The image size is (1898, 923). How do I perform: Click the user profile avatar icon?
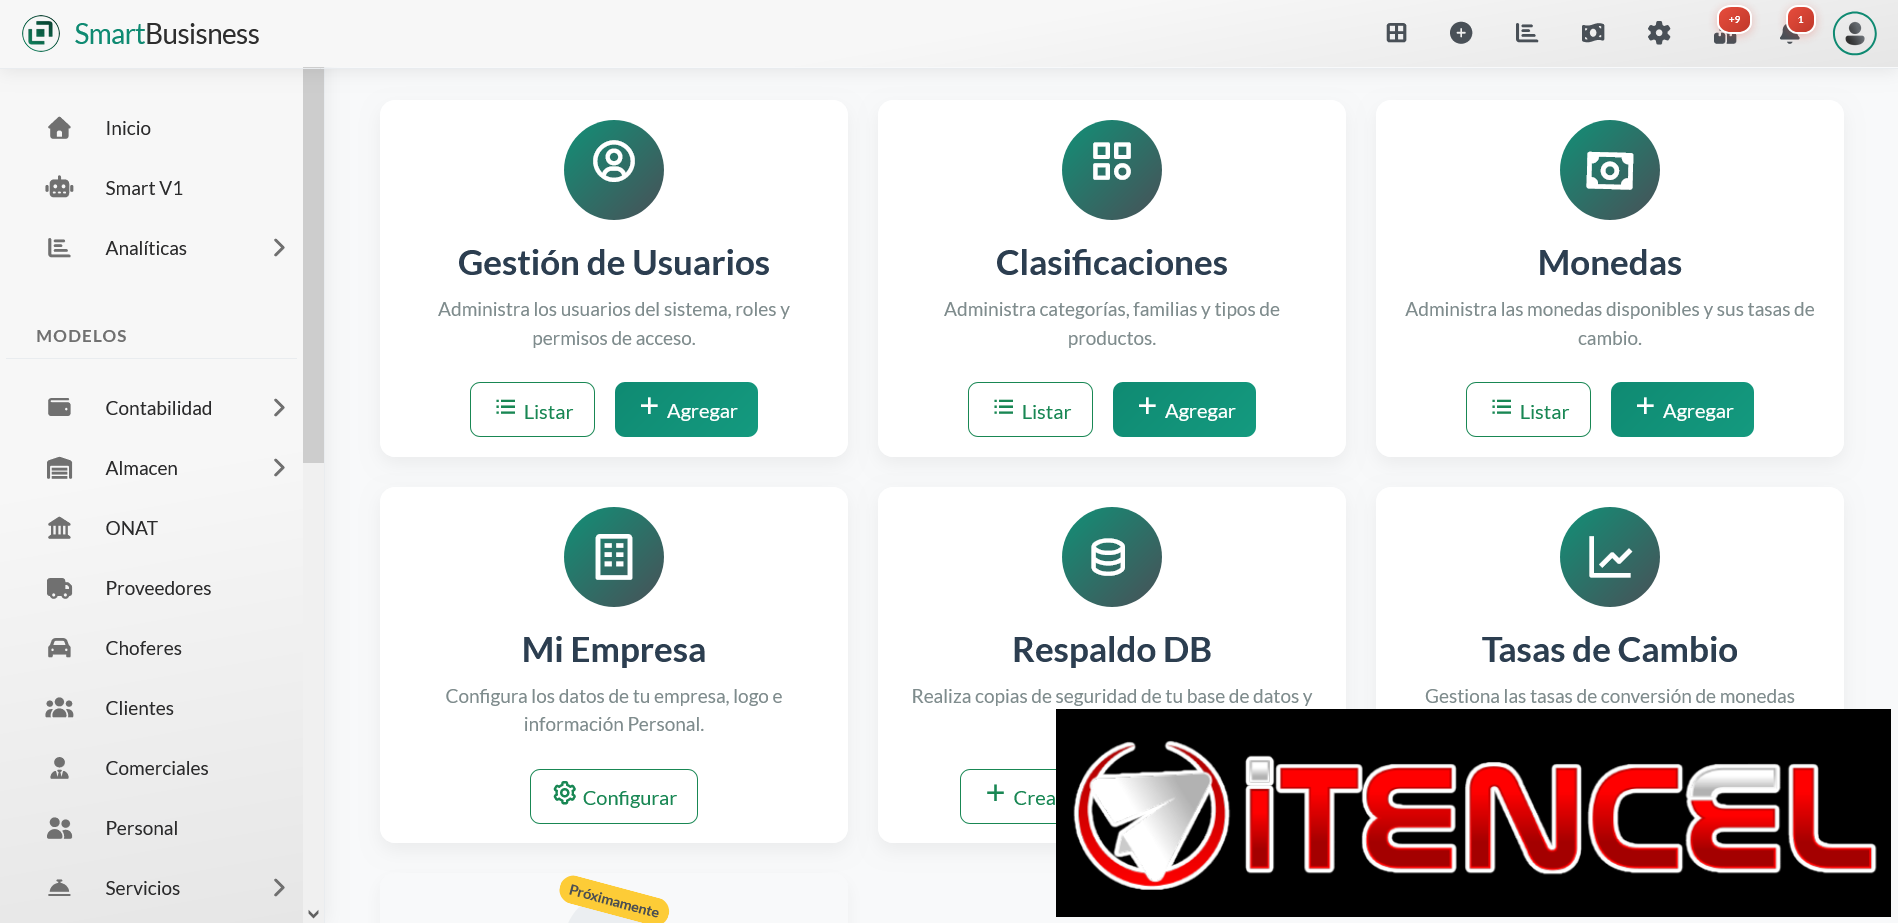tap(1855, 32)
